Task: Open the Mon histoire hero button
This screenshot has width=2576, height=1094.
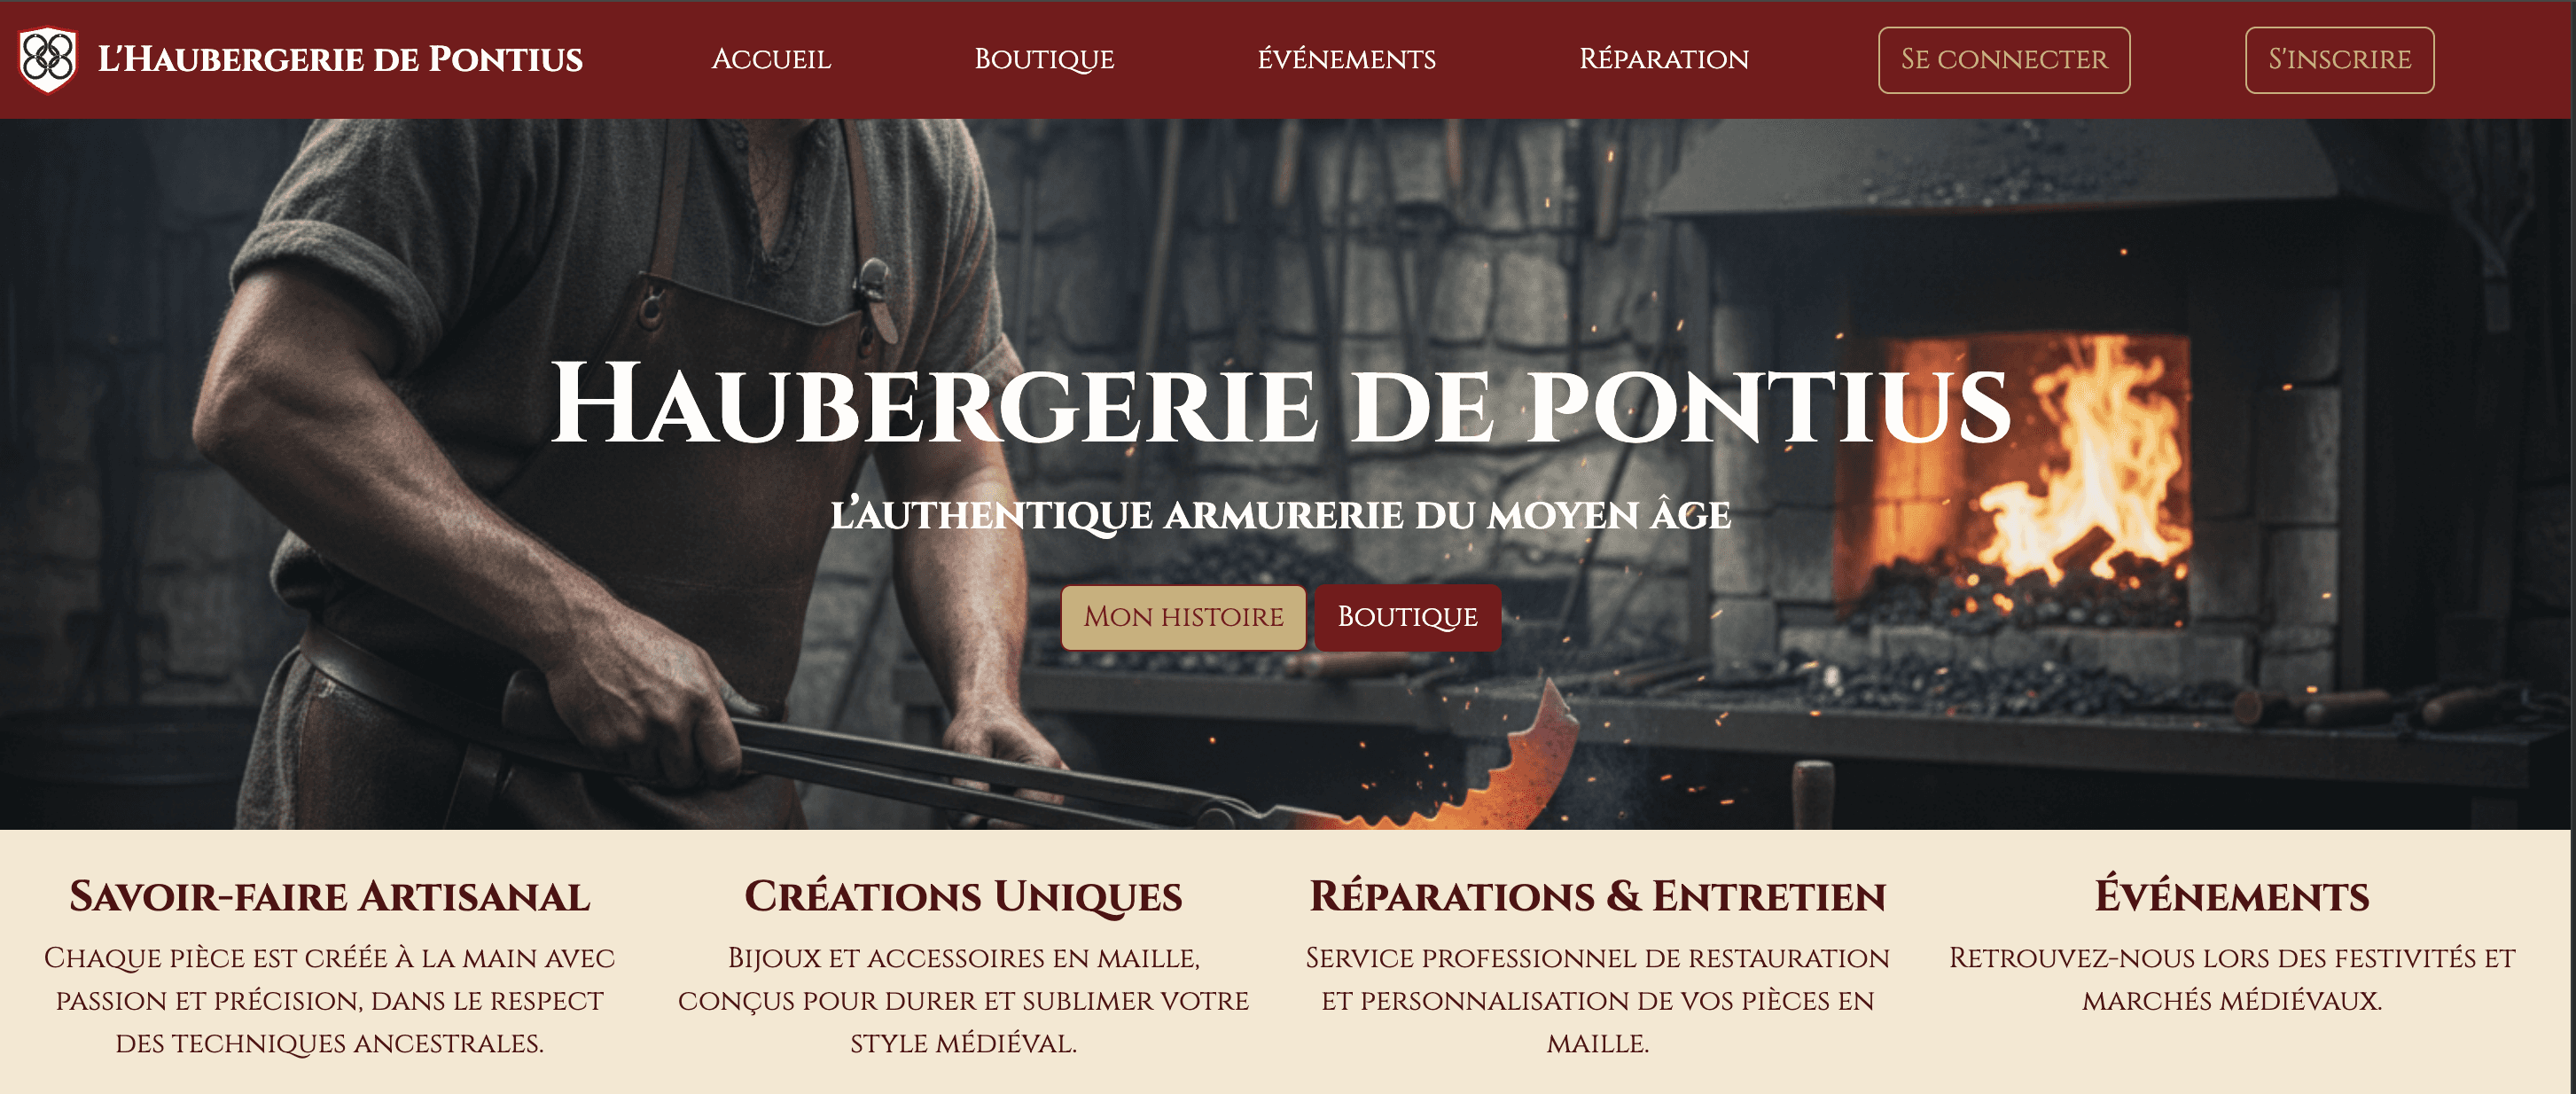Action: click(1183, 617)
